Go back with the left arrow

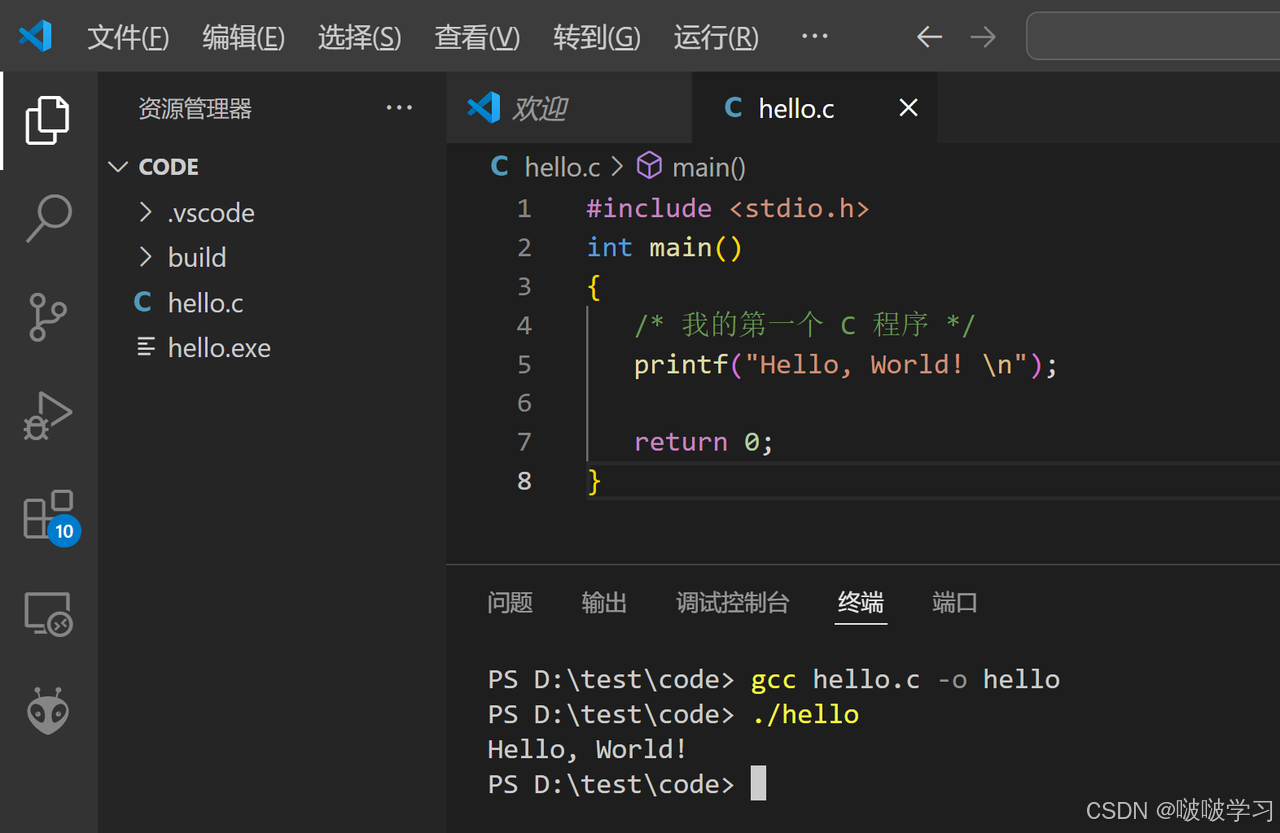[929, 37]
